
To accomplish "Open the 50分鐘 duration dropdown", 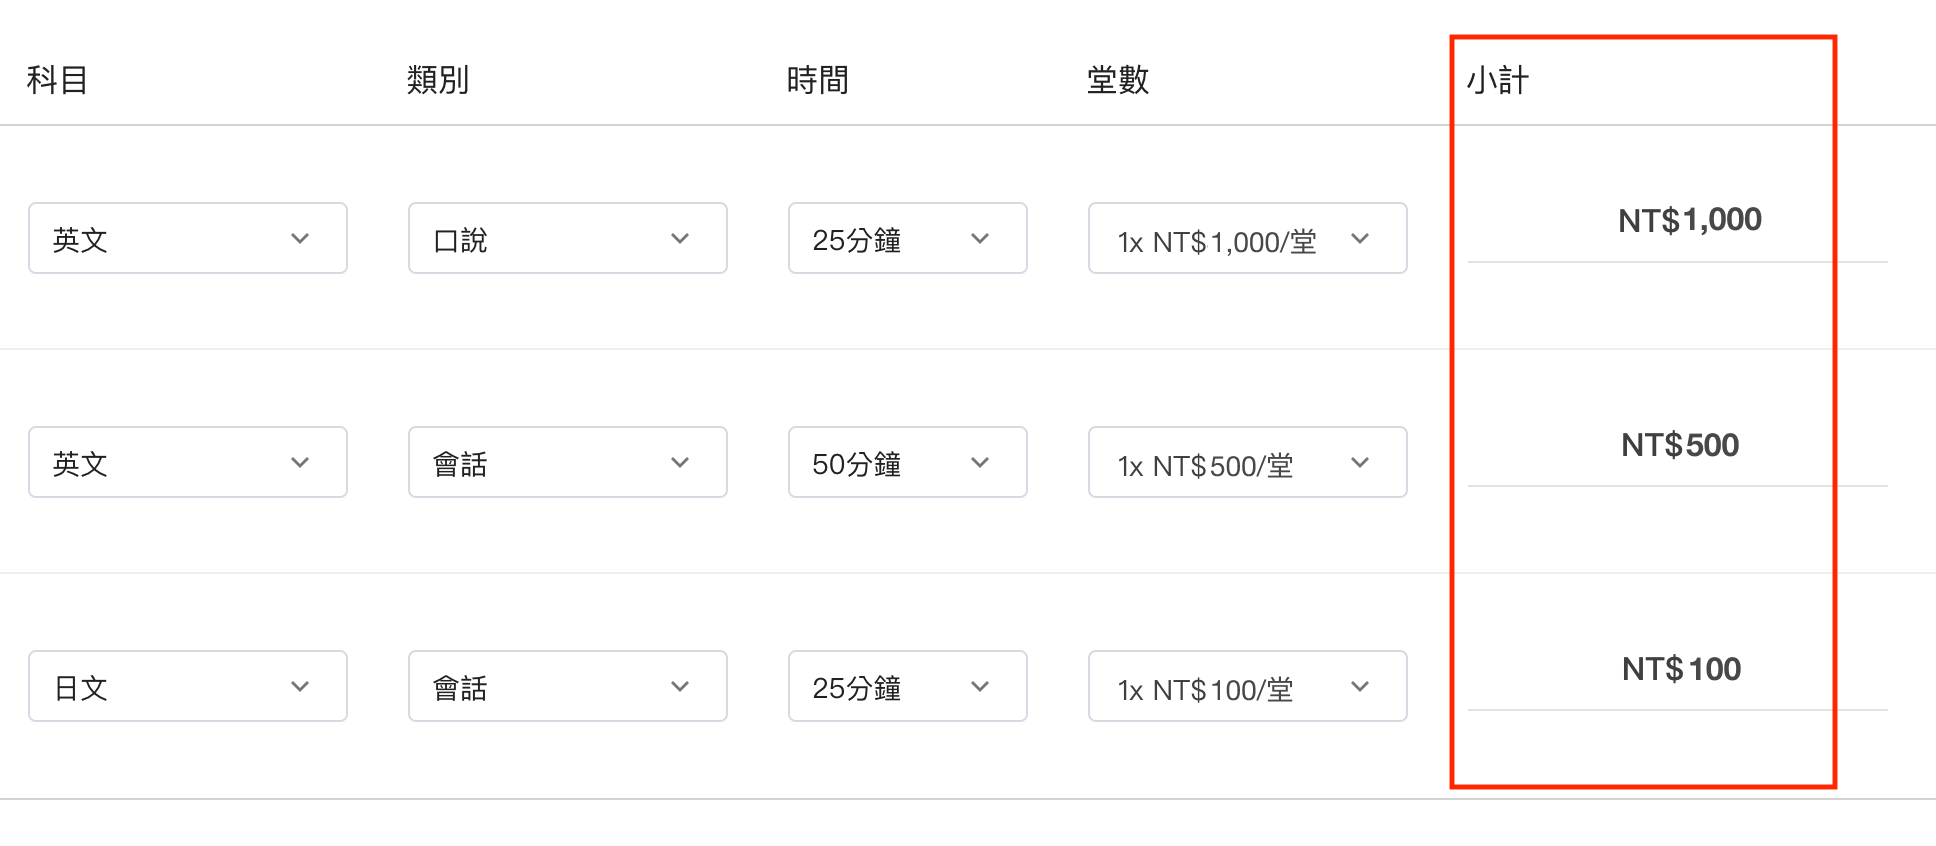I will 908,462.
